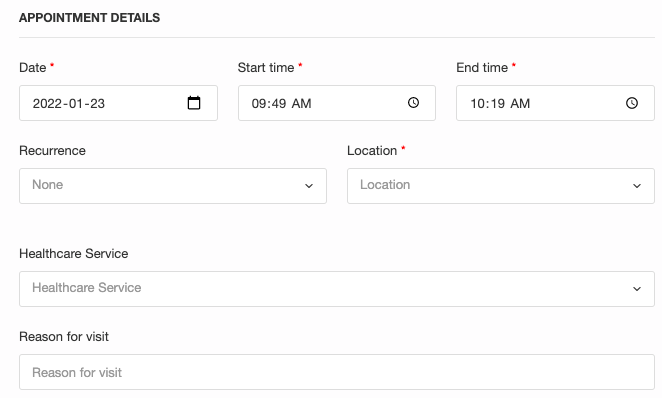Open the Location dropdown
This screenshot has height=398, width=662.
pos(501,186)
